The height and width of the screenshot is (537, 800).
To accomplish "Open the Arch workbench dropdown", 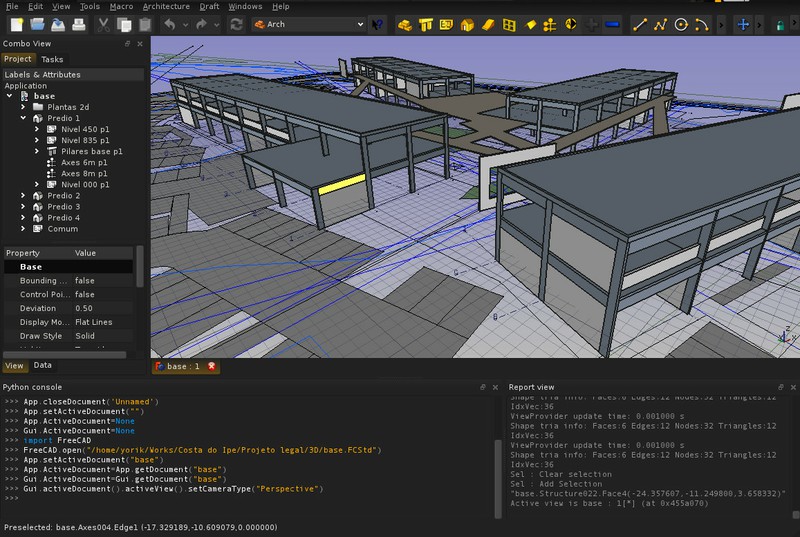I will pos(310,24).
